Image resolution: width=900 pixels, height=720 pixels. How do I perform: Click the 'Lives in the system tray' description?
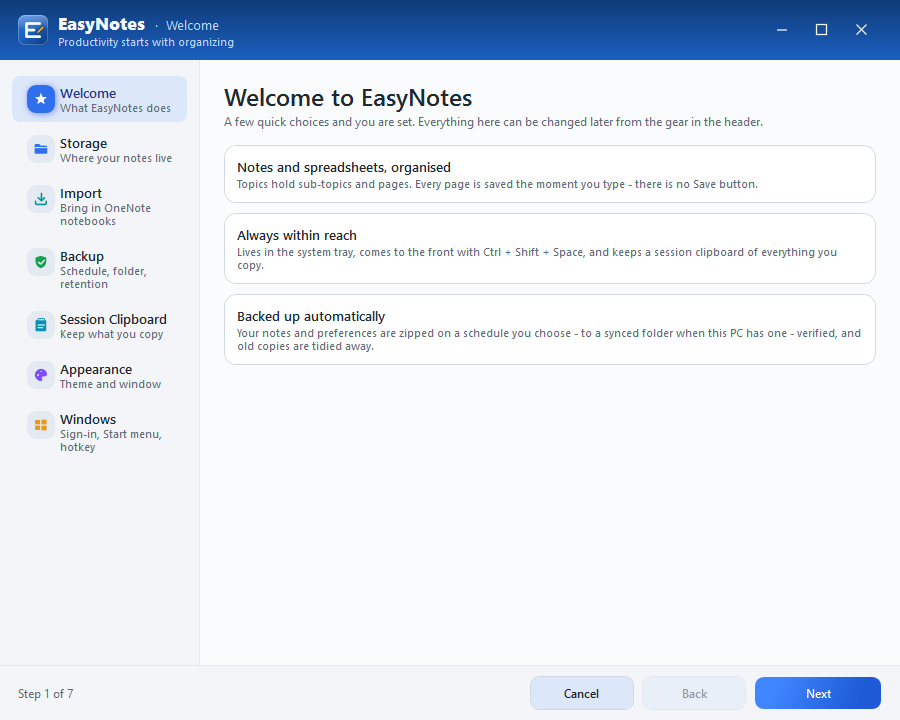pos(537,258)
